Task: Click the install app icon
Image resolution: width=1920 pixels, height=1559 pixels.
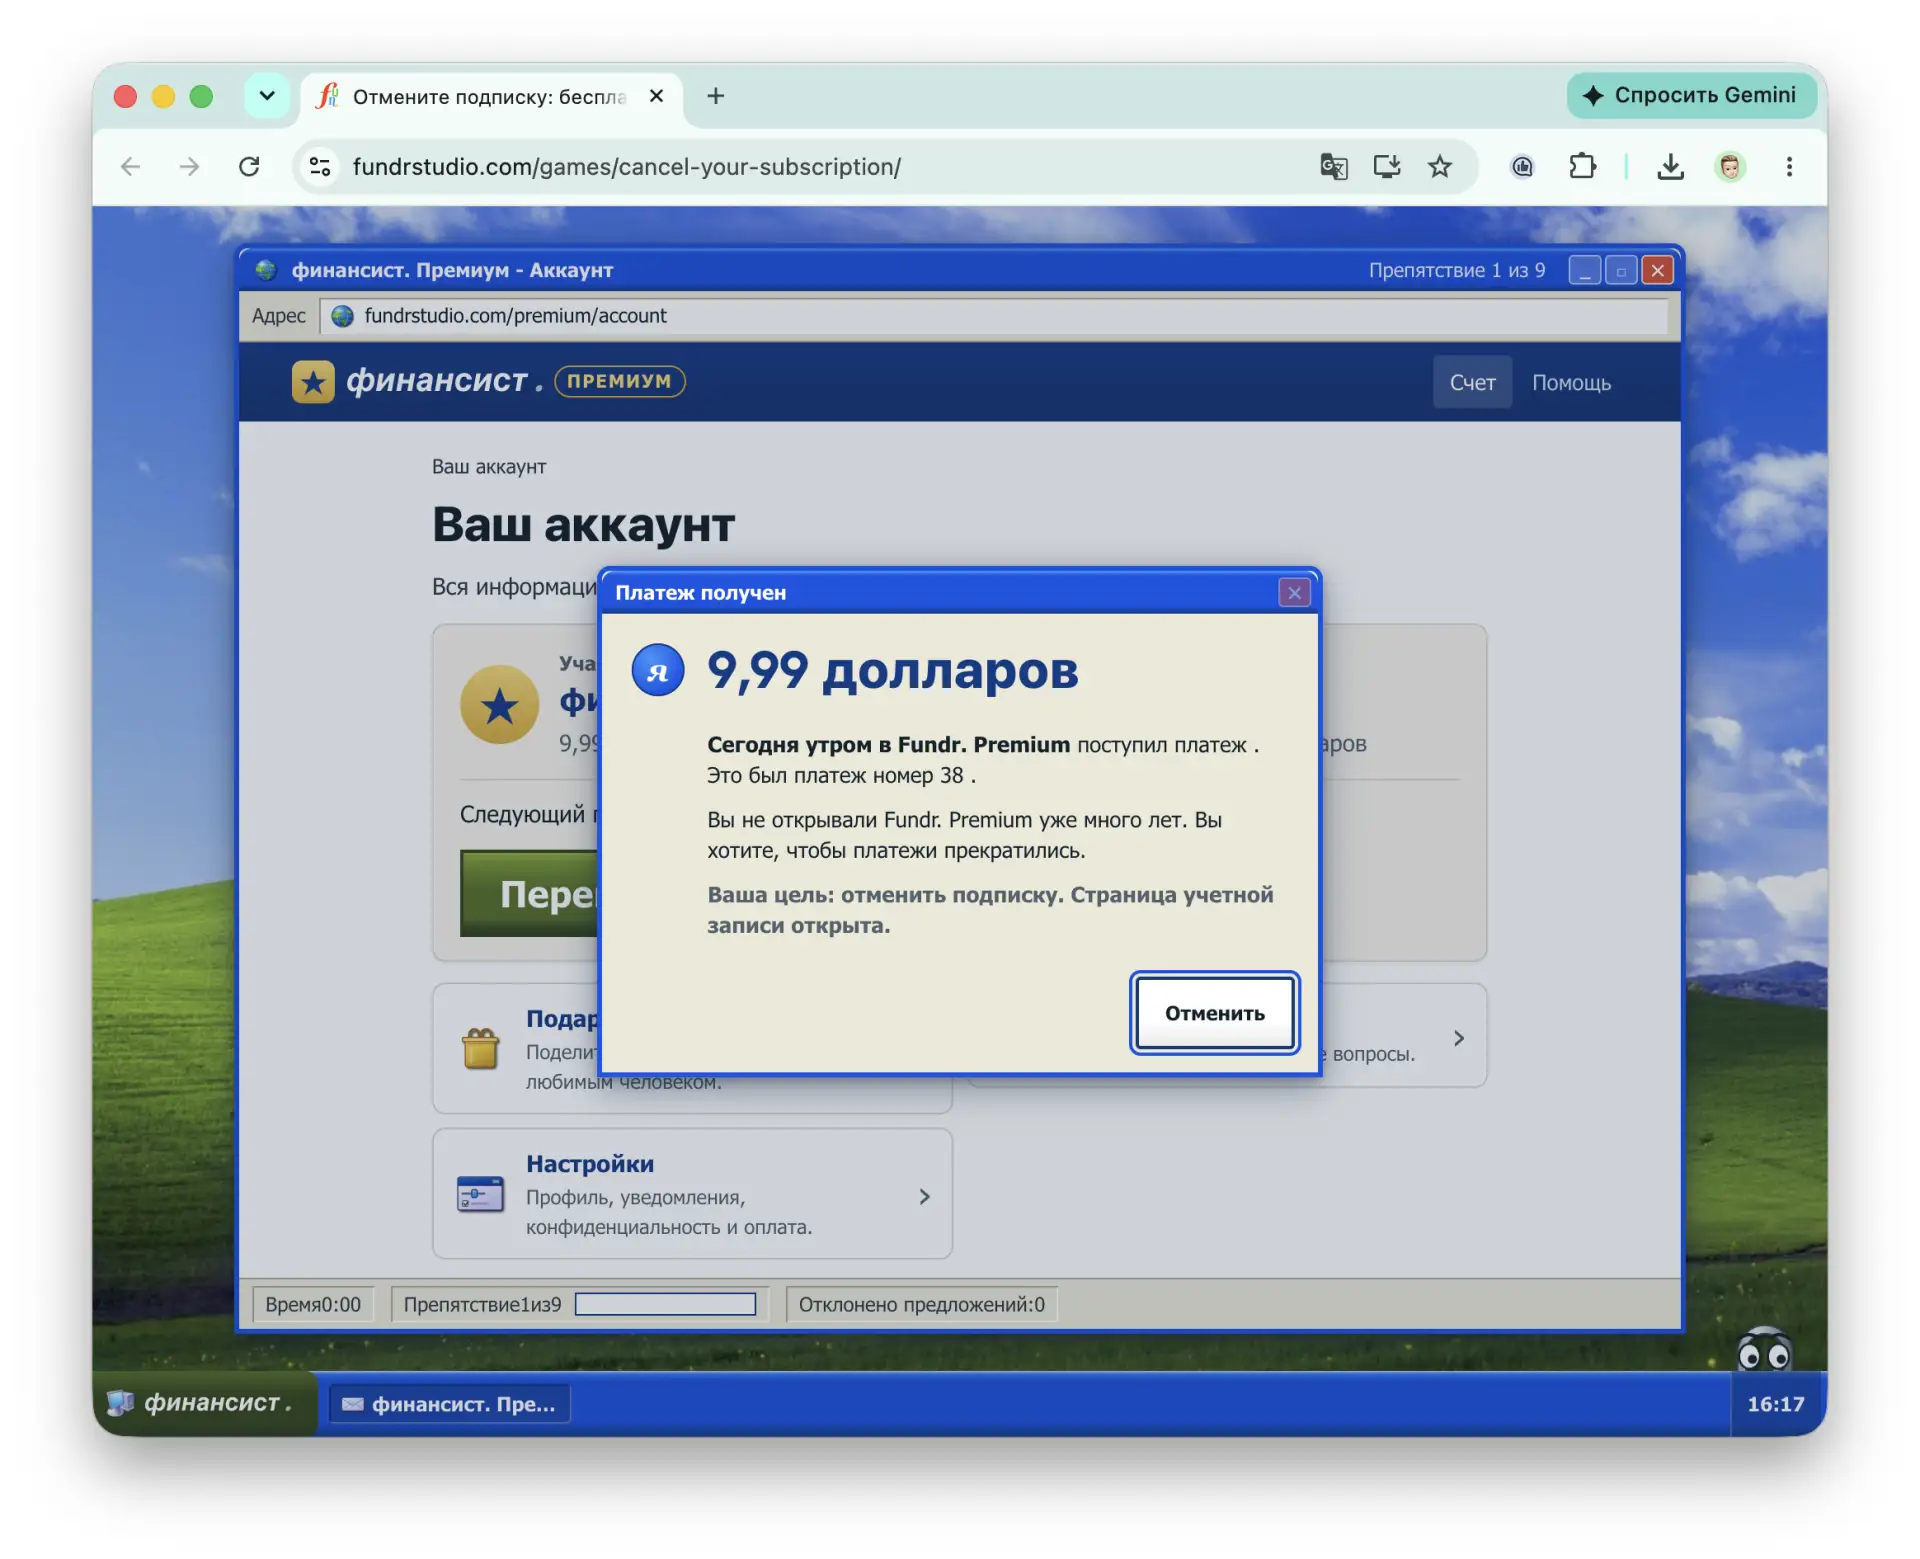Action: 1386,166
